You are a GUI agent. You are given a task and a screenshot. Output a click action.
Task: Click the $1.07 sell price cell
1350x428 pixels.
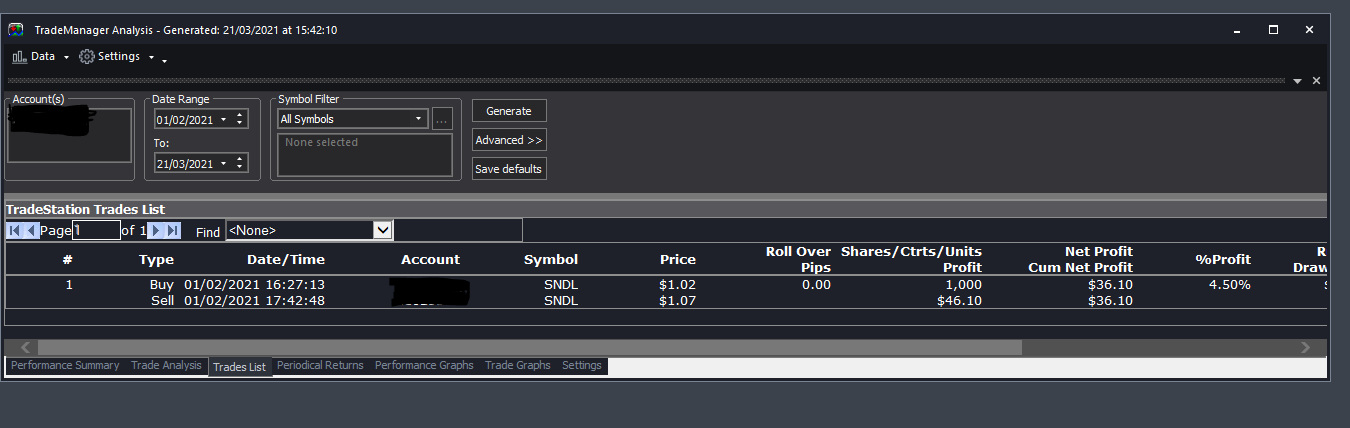677,300
